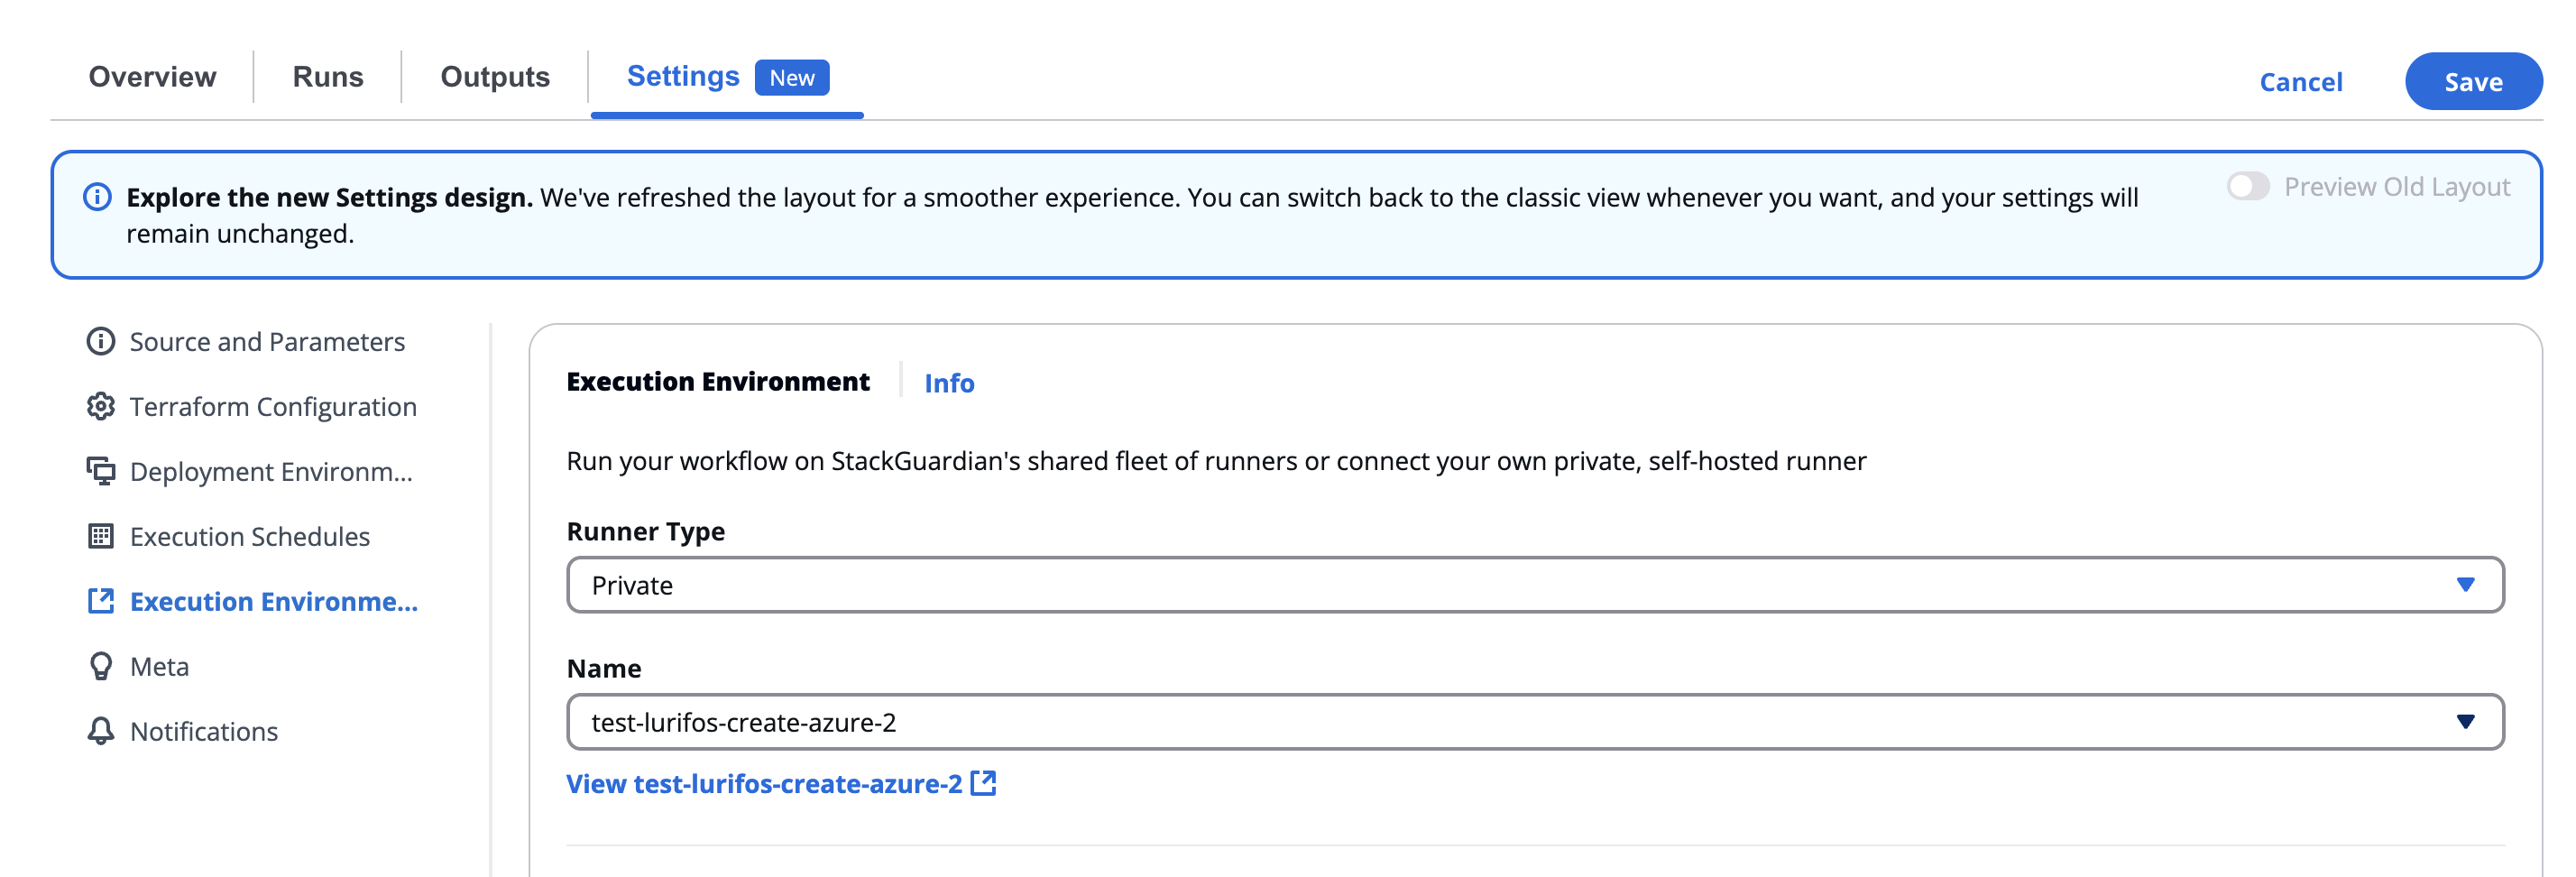
Task: Go to the Outputs tab
Action: [495, 77]
